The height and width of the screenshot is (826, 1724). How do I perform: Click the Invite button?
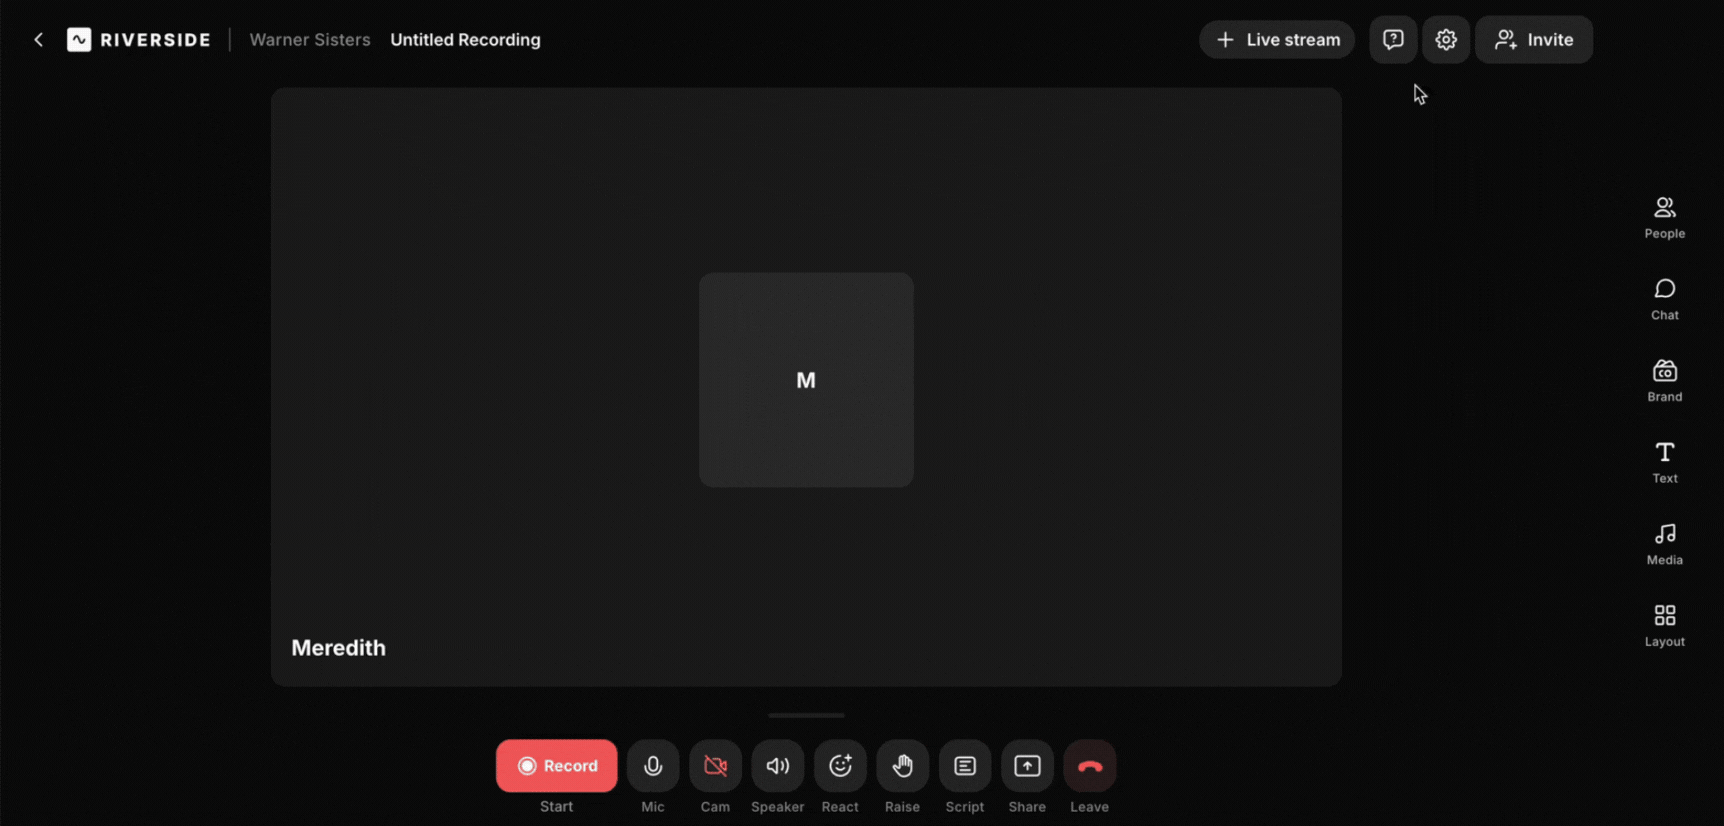tap(1533, 40)
